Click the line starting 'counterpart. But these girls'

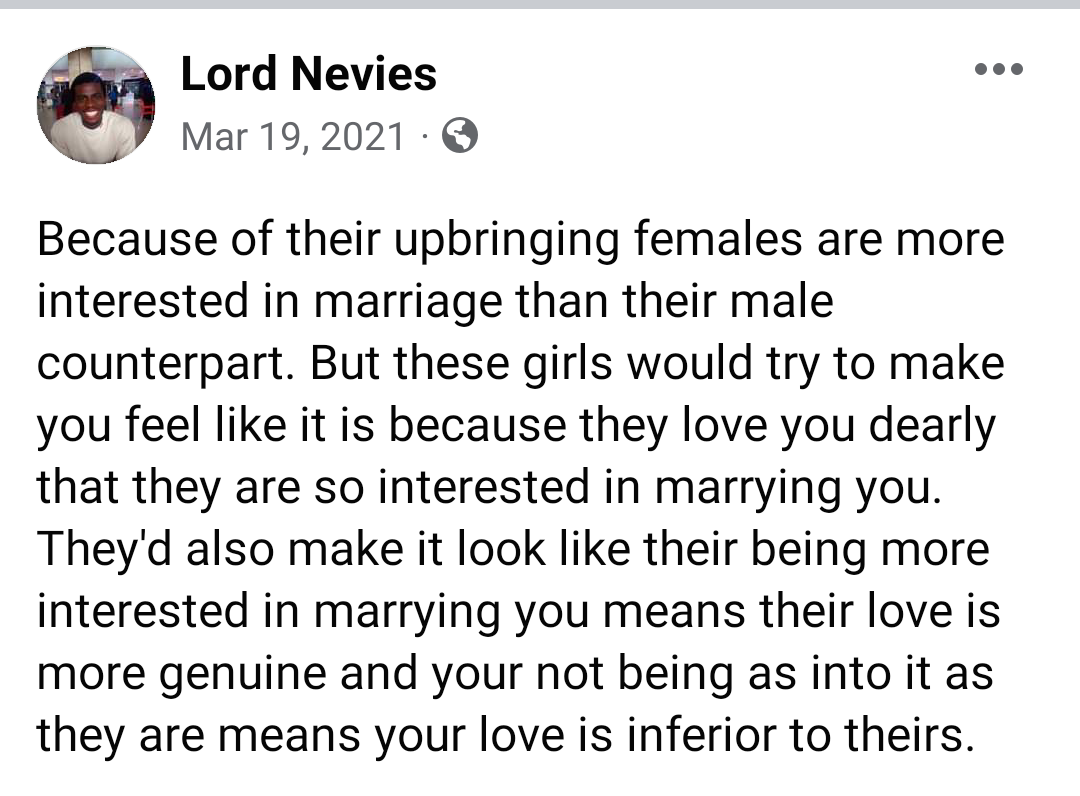[521, 364]
